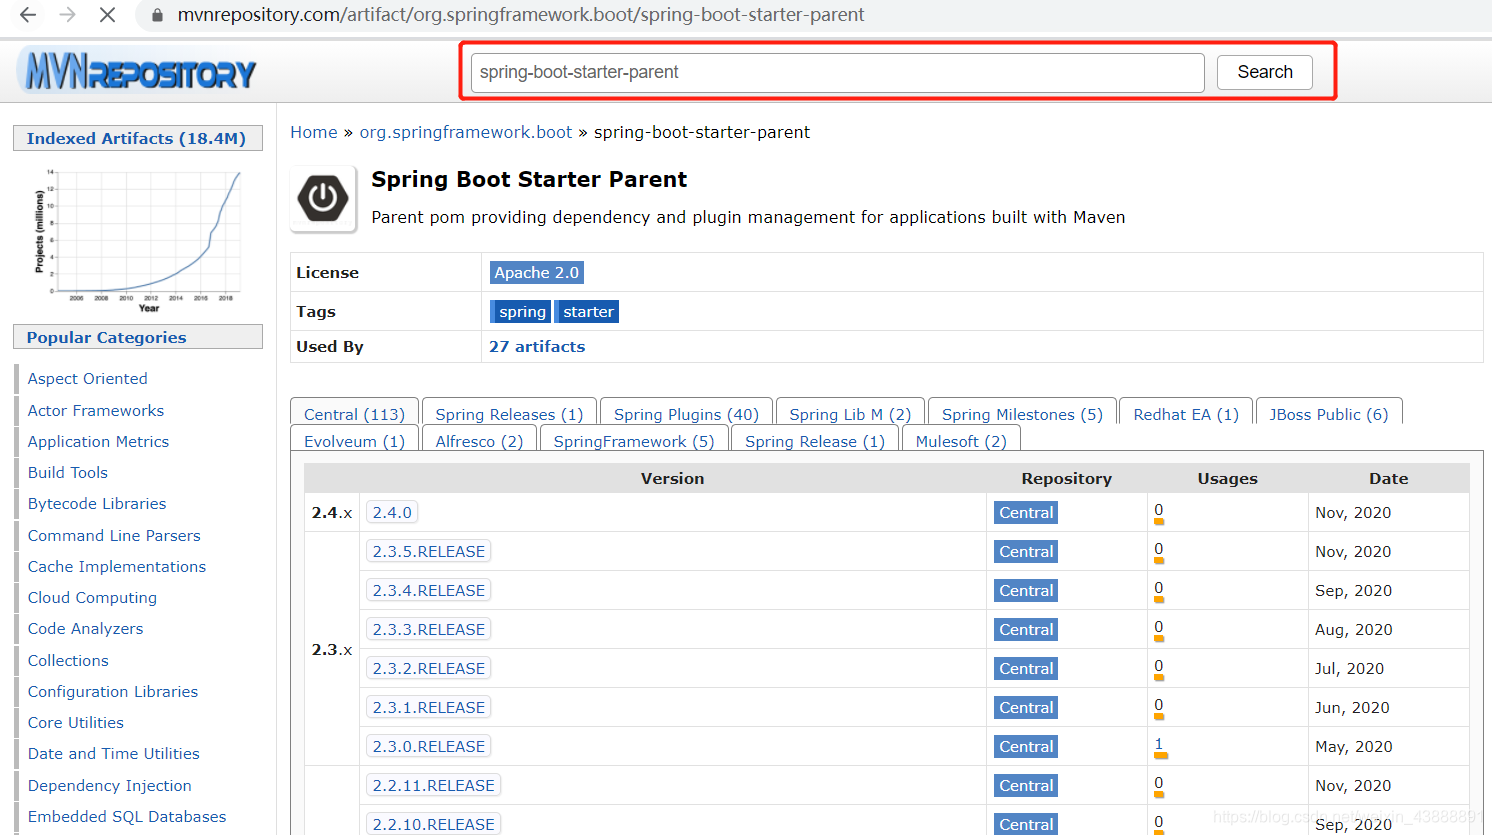
Task: Click the Central badge in the 2.4.0 row
Action: tap(1026, 512)
